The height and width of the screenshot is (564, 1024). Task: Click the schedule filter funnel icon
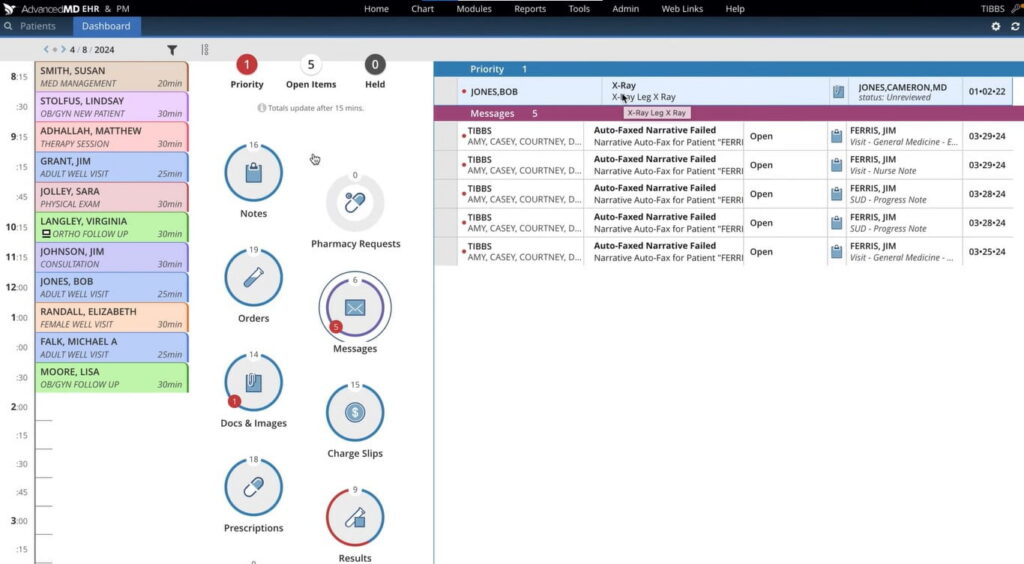click(x=172, y=50)
